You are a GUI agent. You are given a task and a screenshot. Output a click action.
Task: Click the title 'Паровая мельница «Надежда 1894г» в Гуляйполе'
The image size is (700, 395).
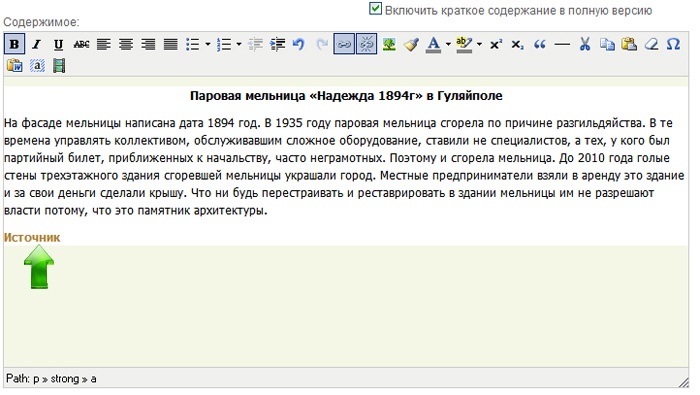(x=346, y=96)
